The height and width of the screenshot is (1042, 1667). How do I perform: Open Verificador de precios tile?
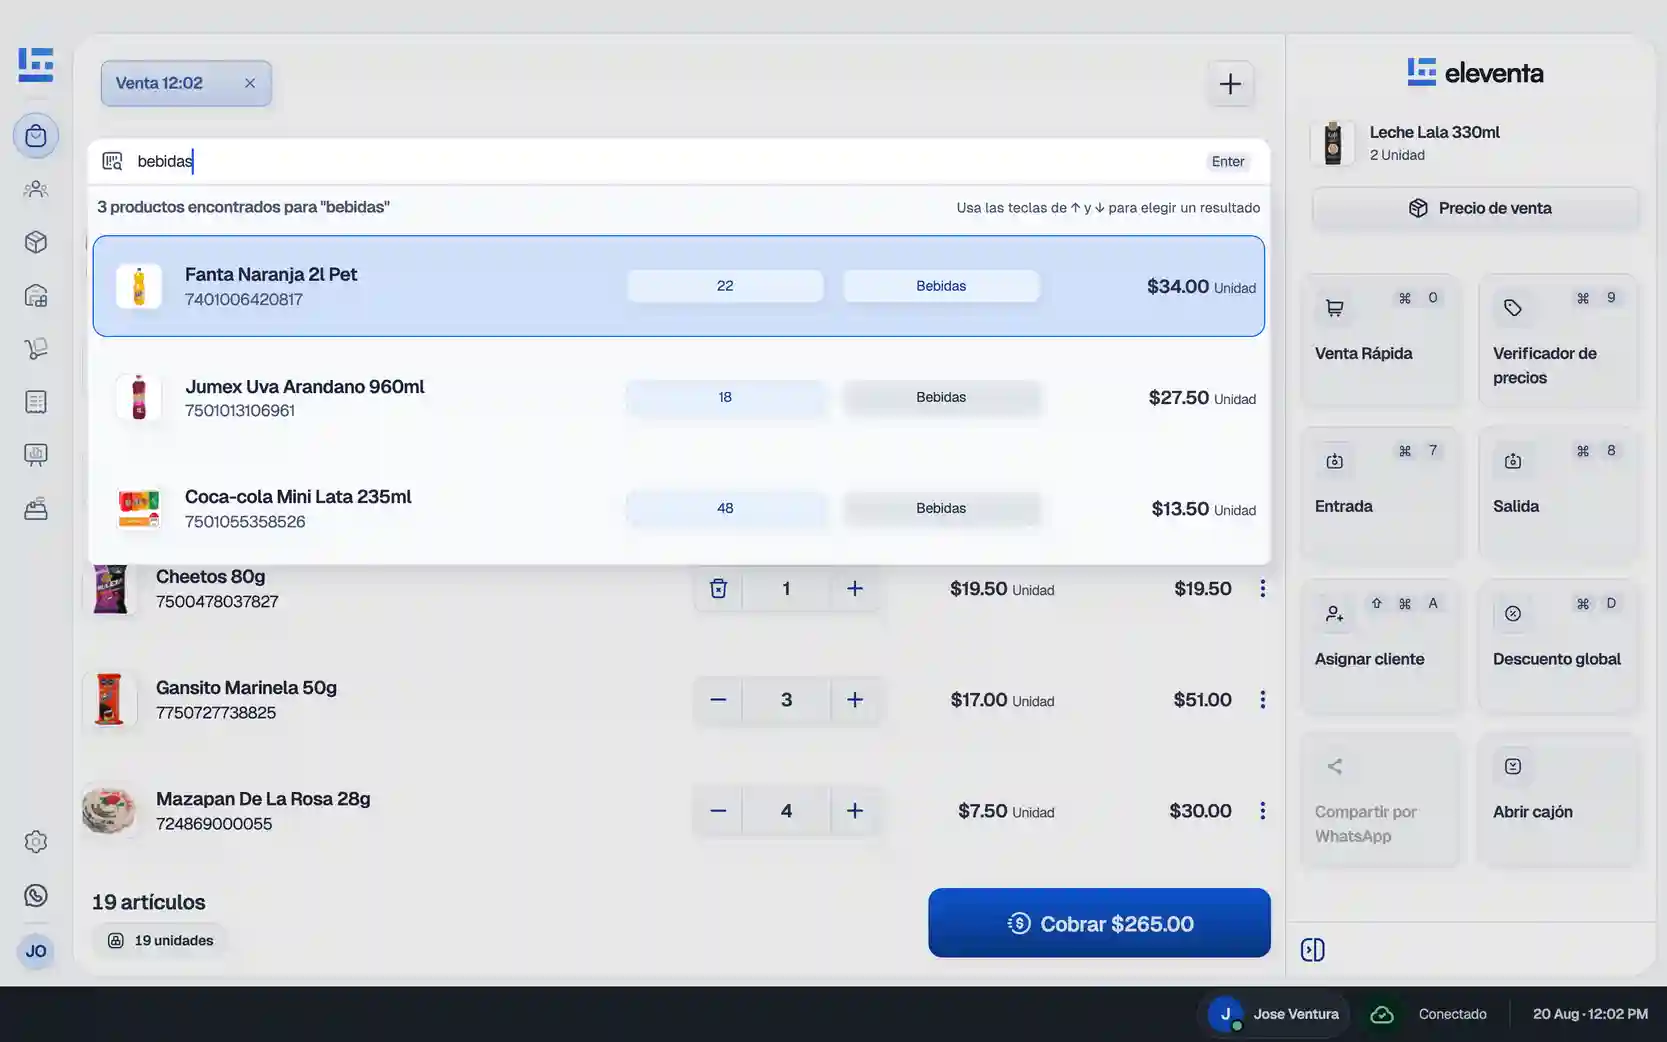click(1558, 340)
